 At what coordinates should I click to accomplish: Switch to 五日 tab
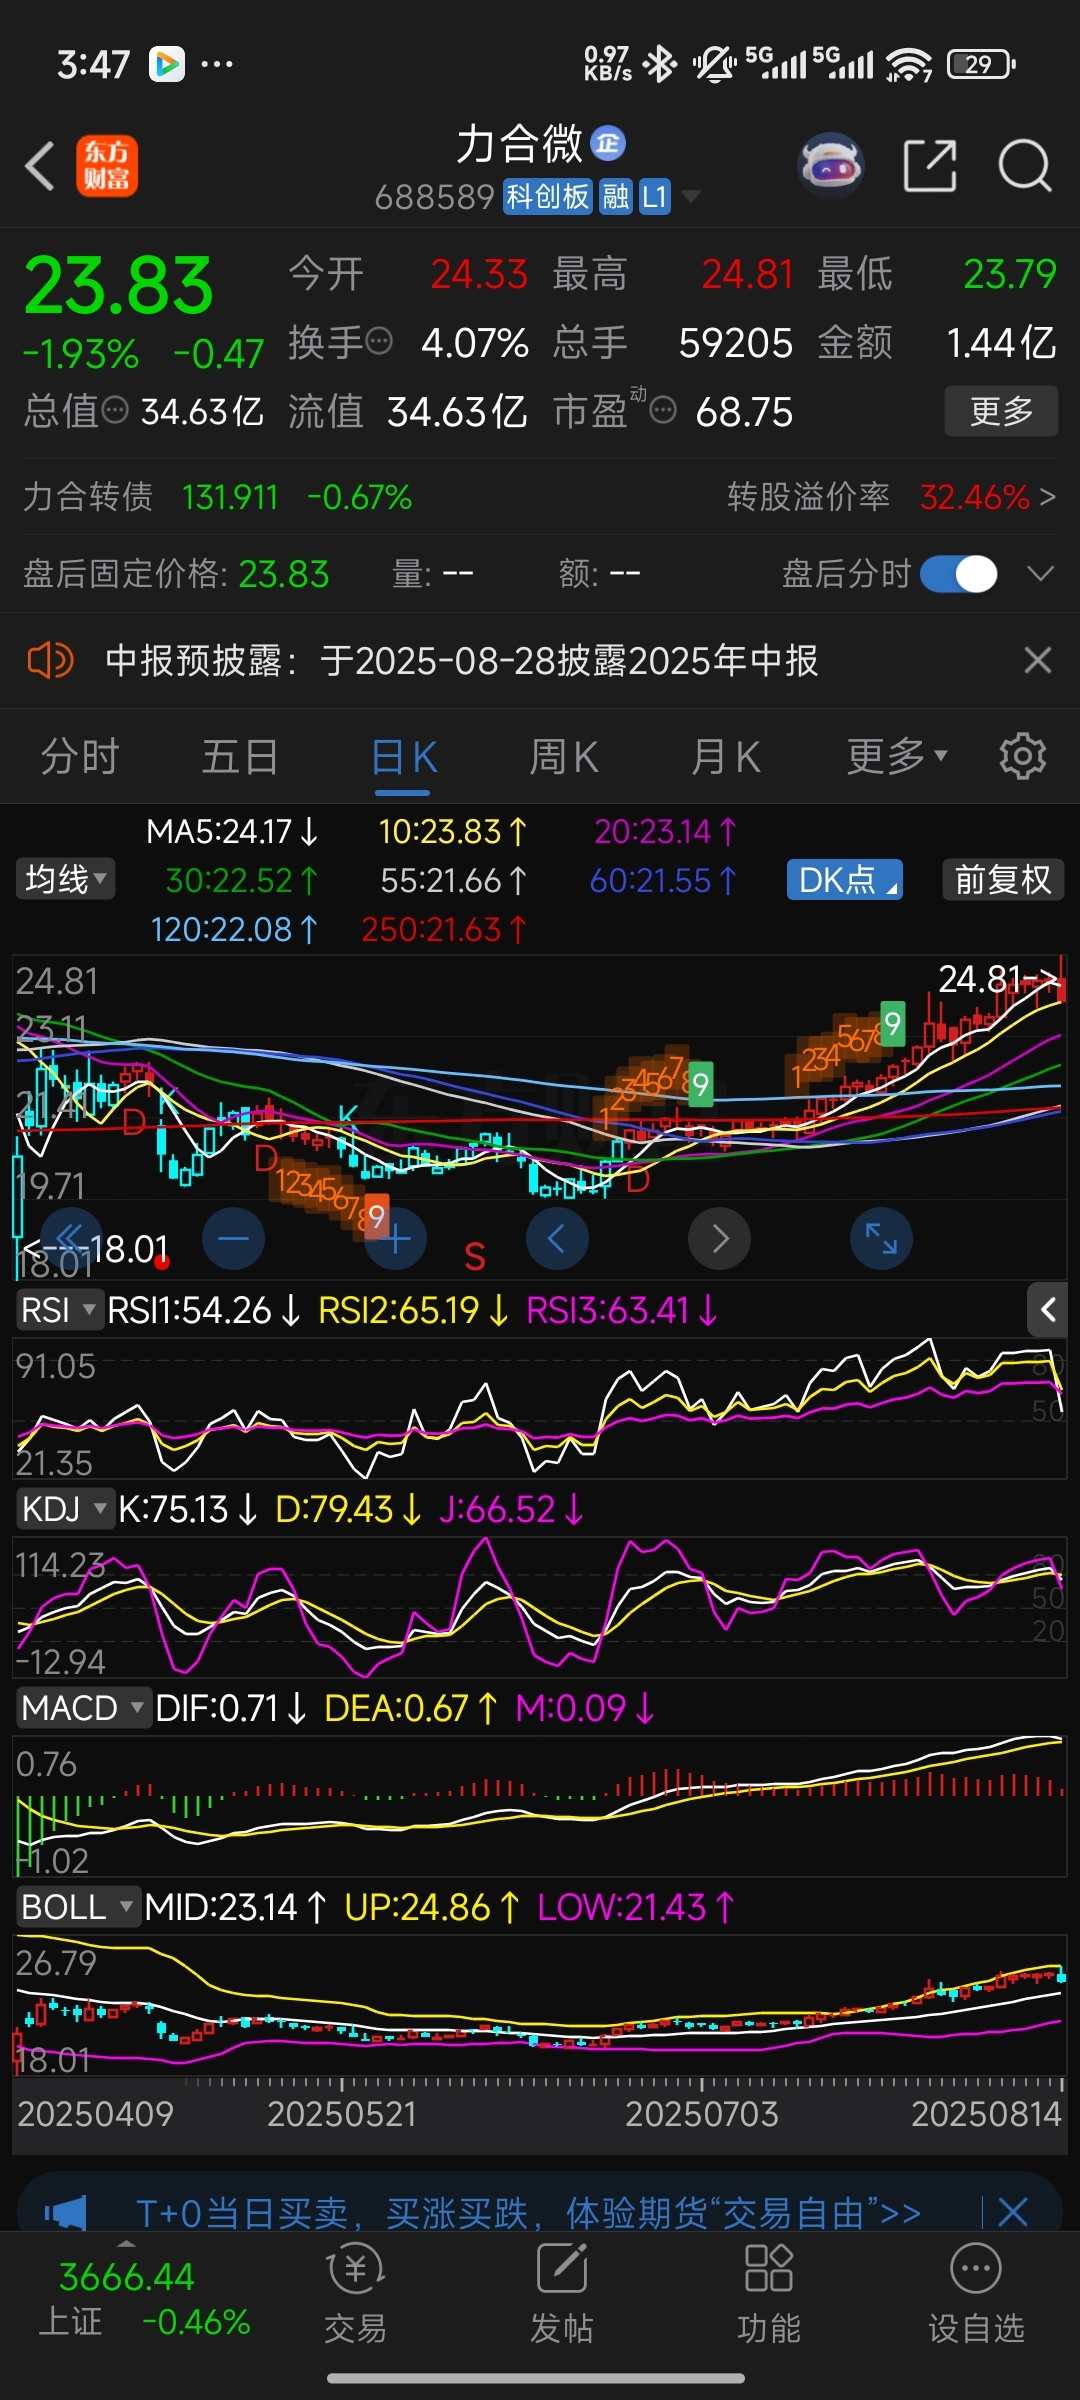240,756
